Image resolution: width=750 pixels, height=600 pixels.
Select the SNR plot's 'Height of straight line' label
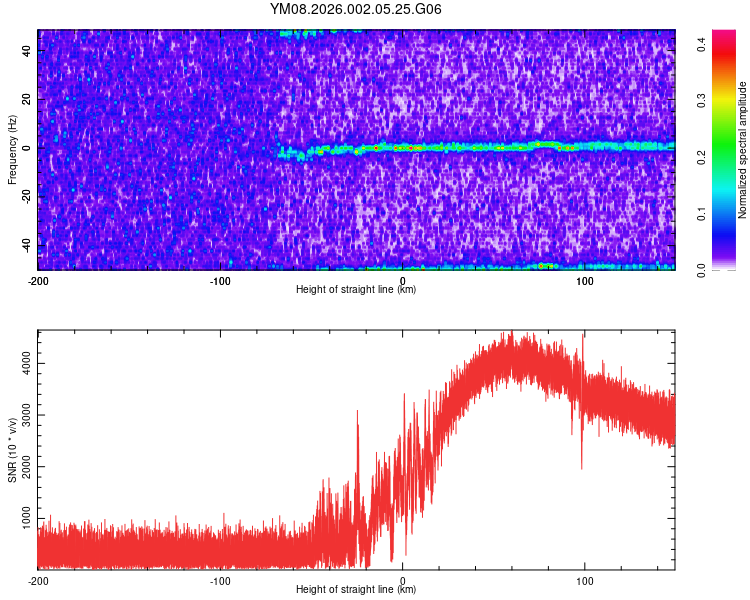356,589
